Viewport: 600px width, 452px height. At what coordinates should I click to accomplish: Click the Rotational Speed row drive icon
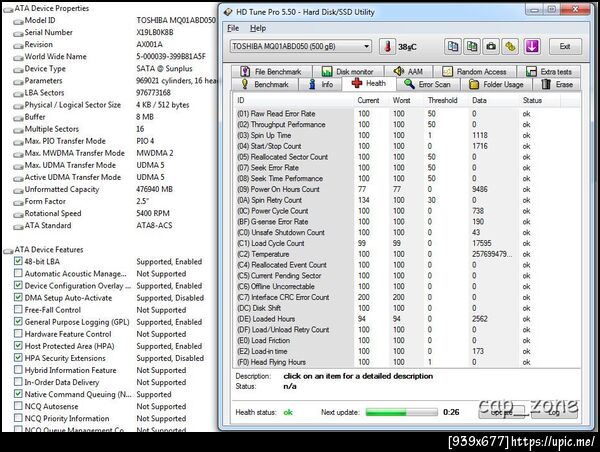pos(18,215)
